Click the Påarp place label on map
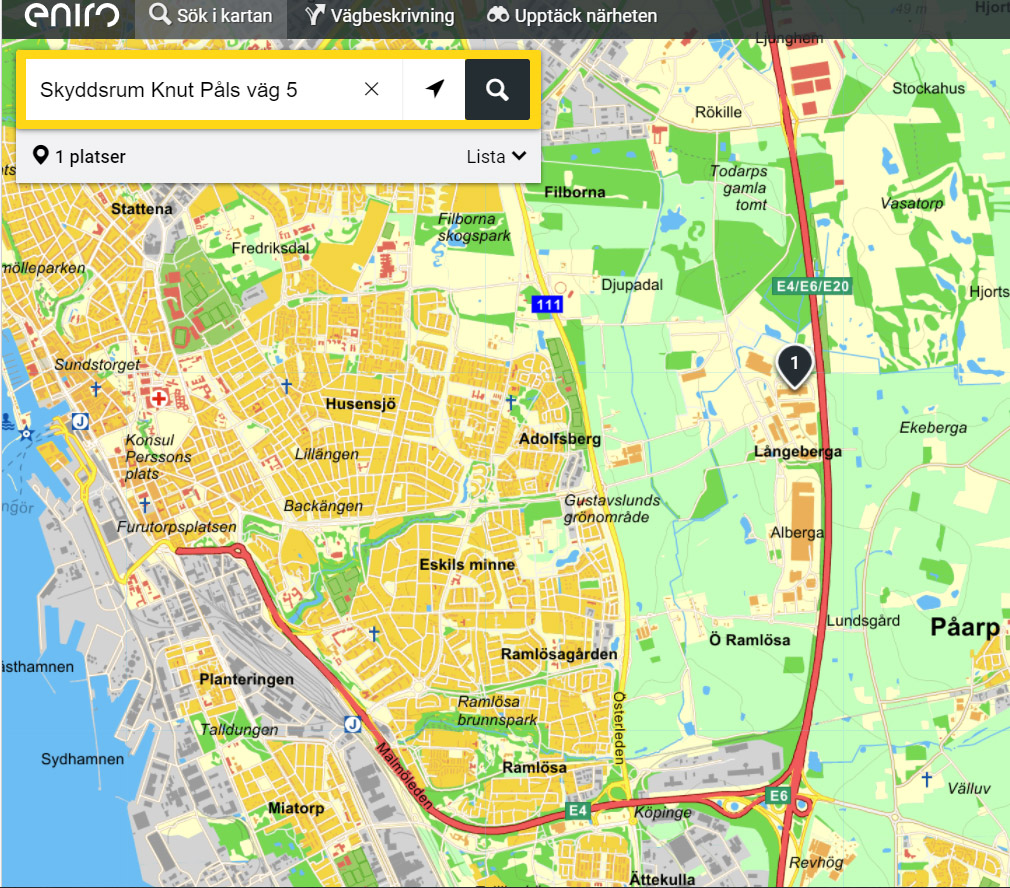 964,628
